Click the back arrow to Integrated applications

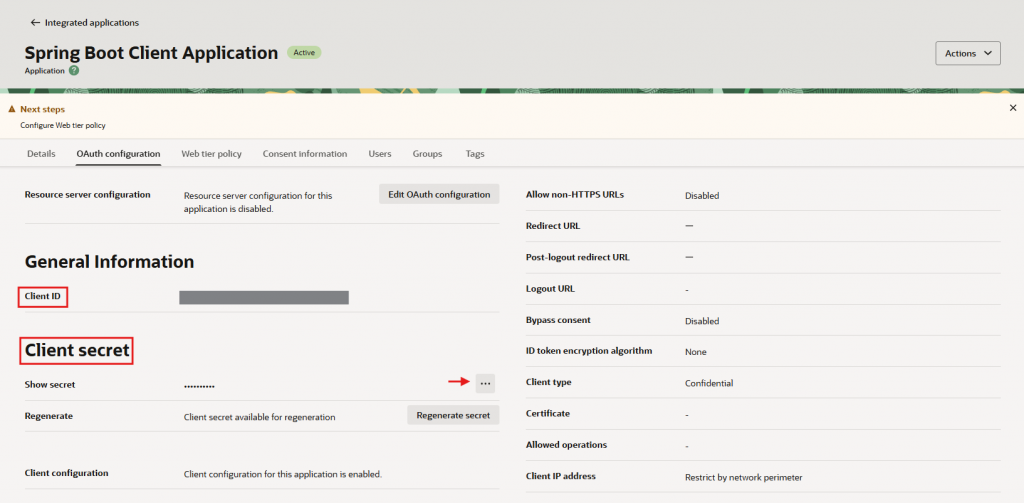coord(35,22)
